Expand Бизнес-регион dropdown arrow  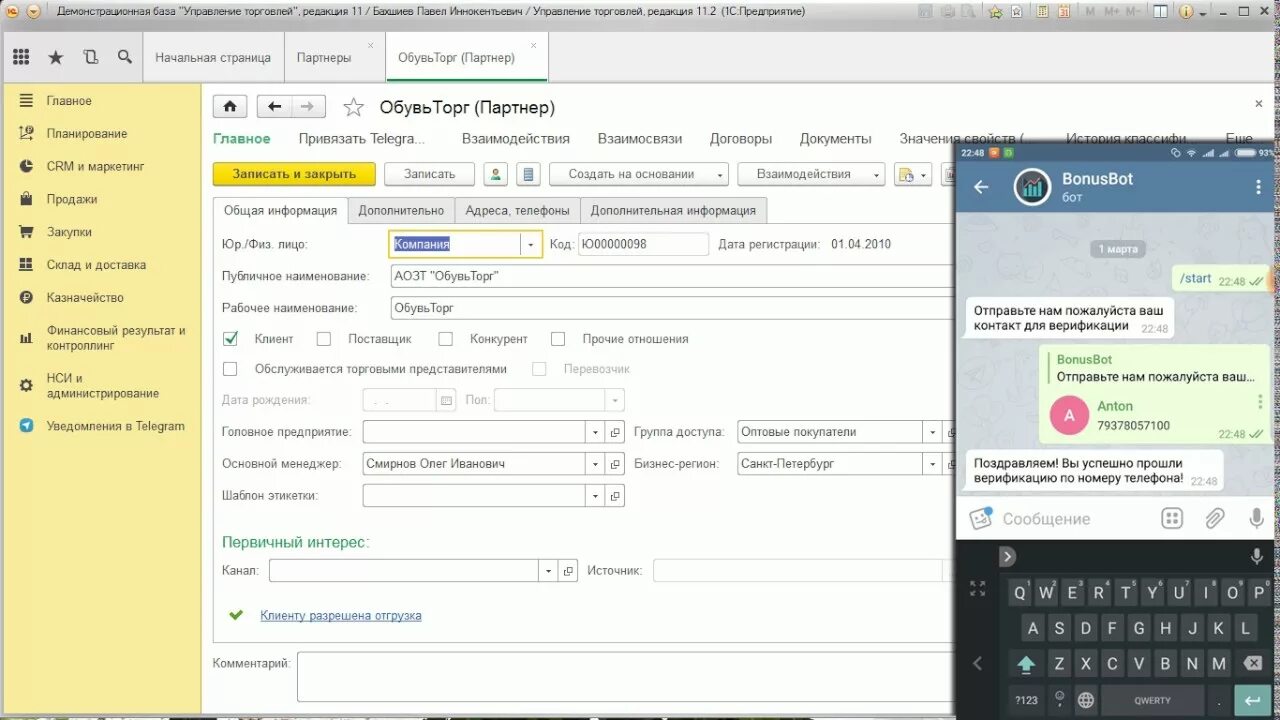(932, 464)
